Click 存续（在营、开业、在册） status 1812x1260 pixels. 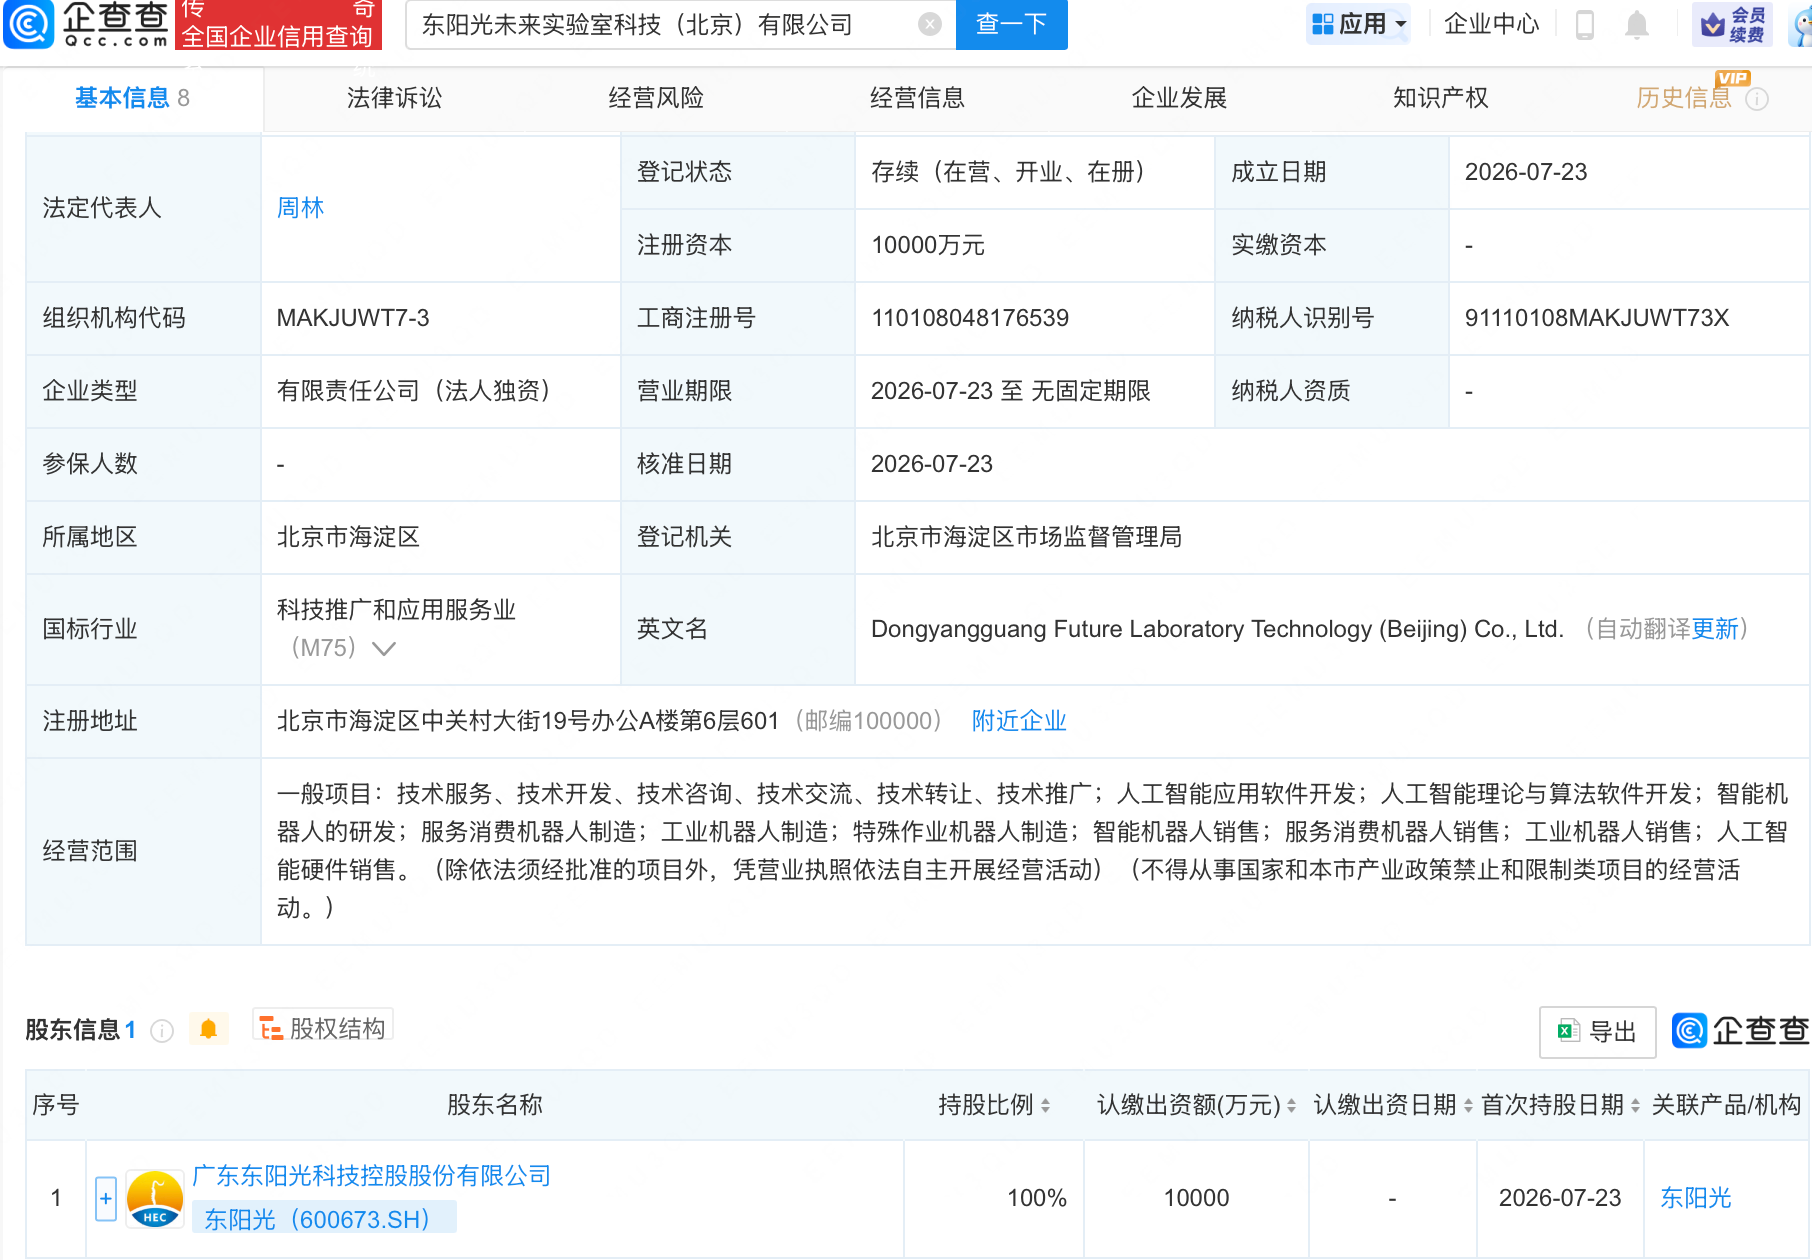pyautogui.click(x=1009, y=172)
